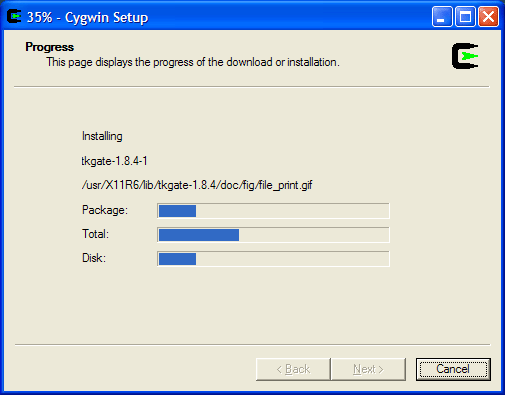505x395 pixels.
Task: Click the disabled Next button
Action: coord(368,369)
